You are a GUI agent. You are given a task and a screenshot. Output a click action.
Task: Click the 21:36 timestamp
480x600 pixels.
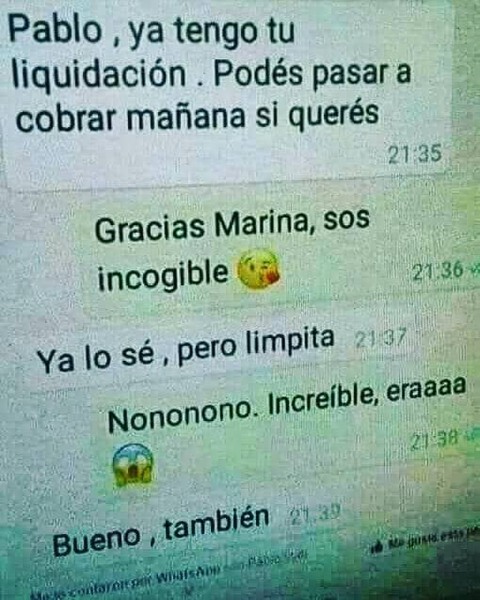439,271
